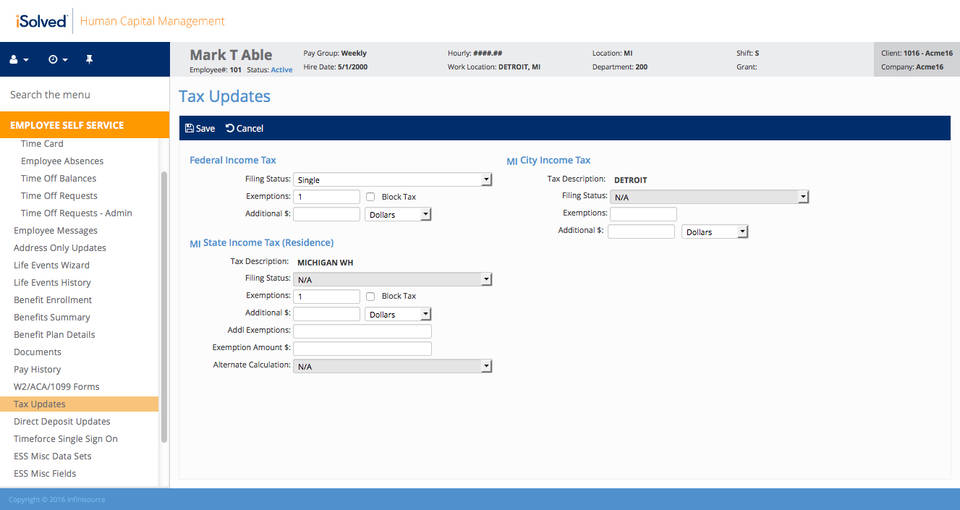Click the Cancel undo arrow icon
This screenshot has height=510, width=960.
pos(230,129)
